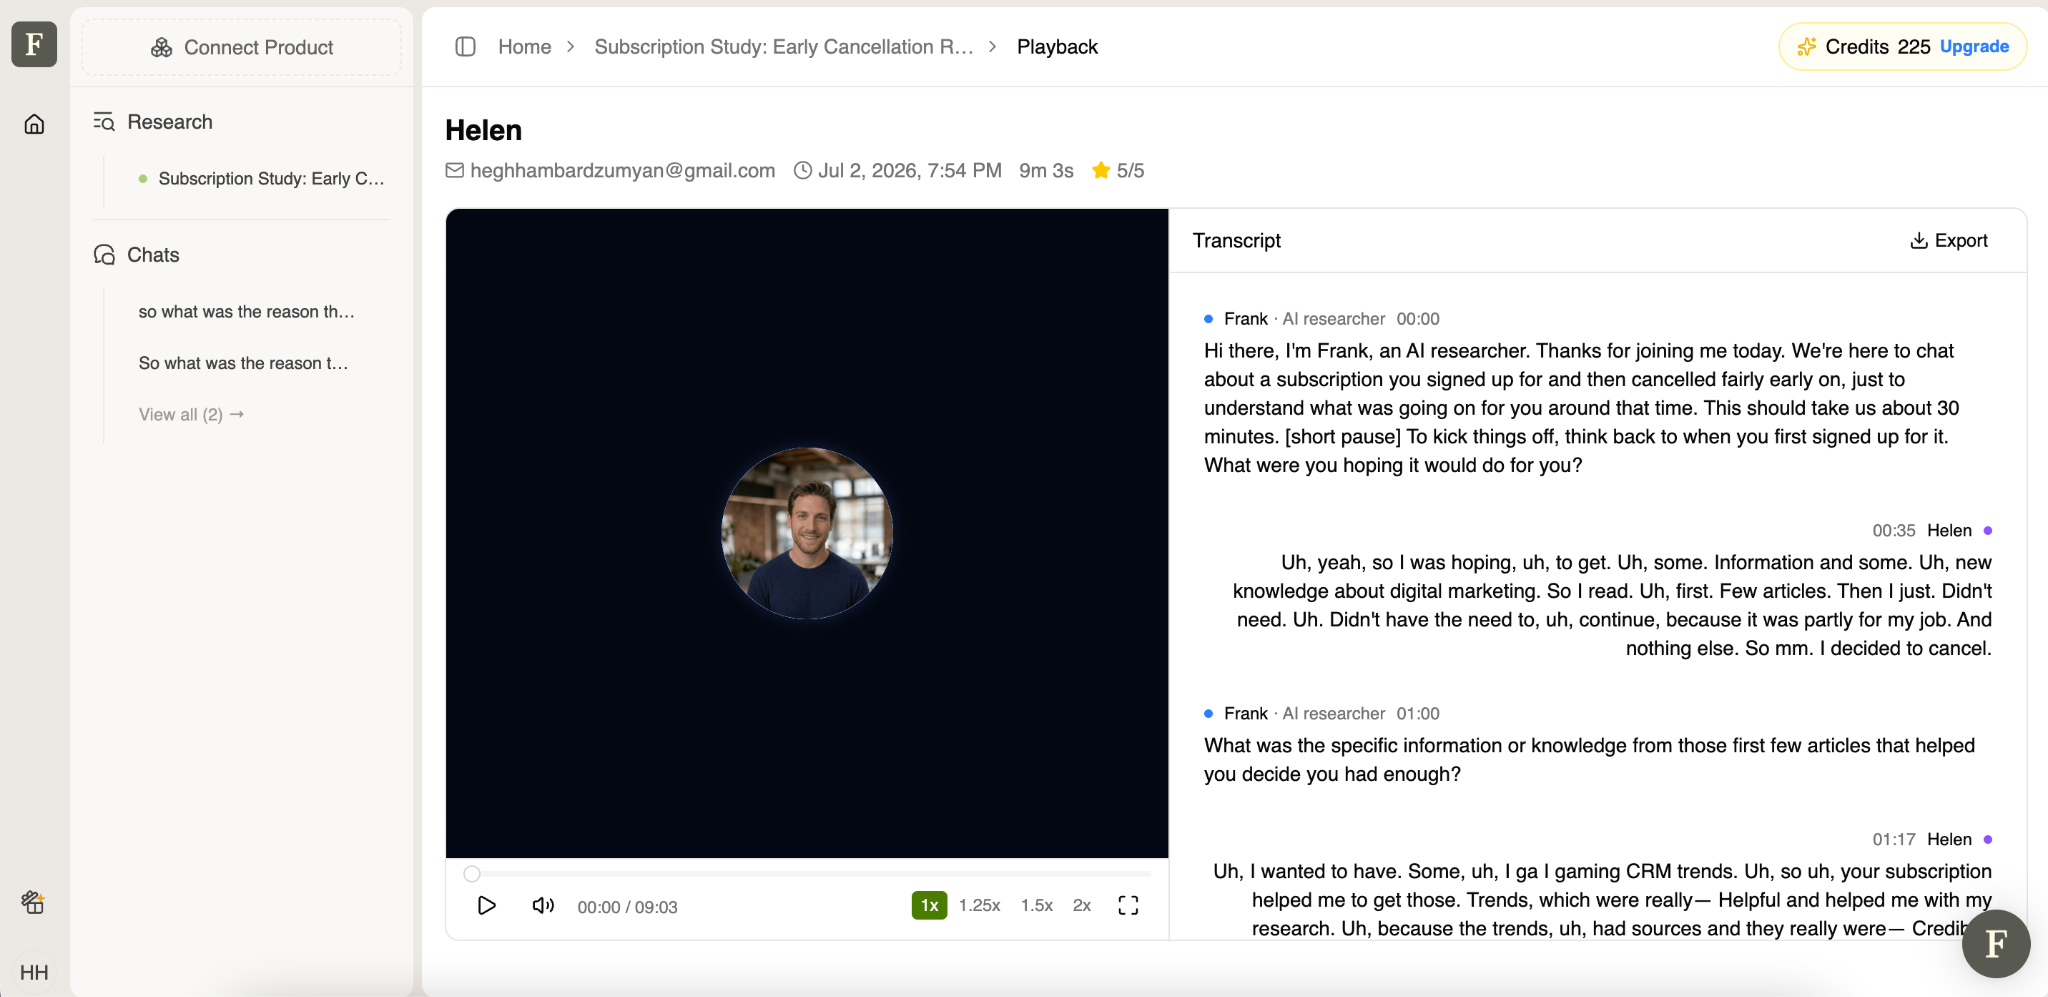
Task: Open chat 'So what was the reason t…'
Action: pyautogui.click(x=244, y=363)
